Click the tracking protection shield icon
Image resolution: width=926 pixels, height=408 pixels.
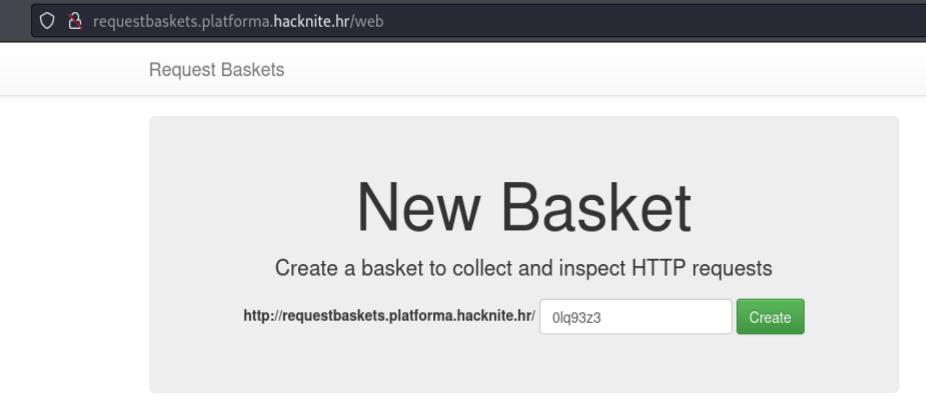coord(48,23)
